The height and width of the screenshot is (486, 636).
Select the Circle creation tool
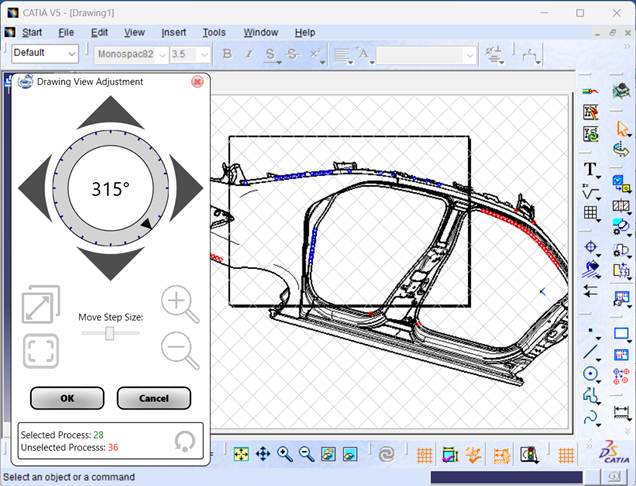click(591, 373)
